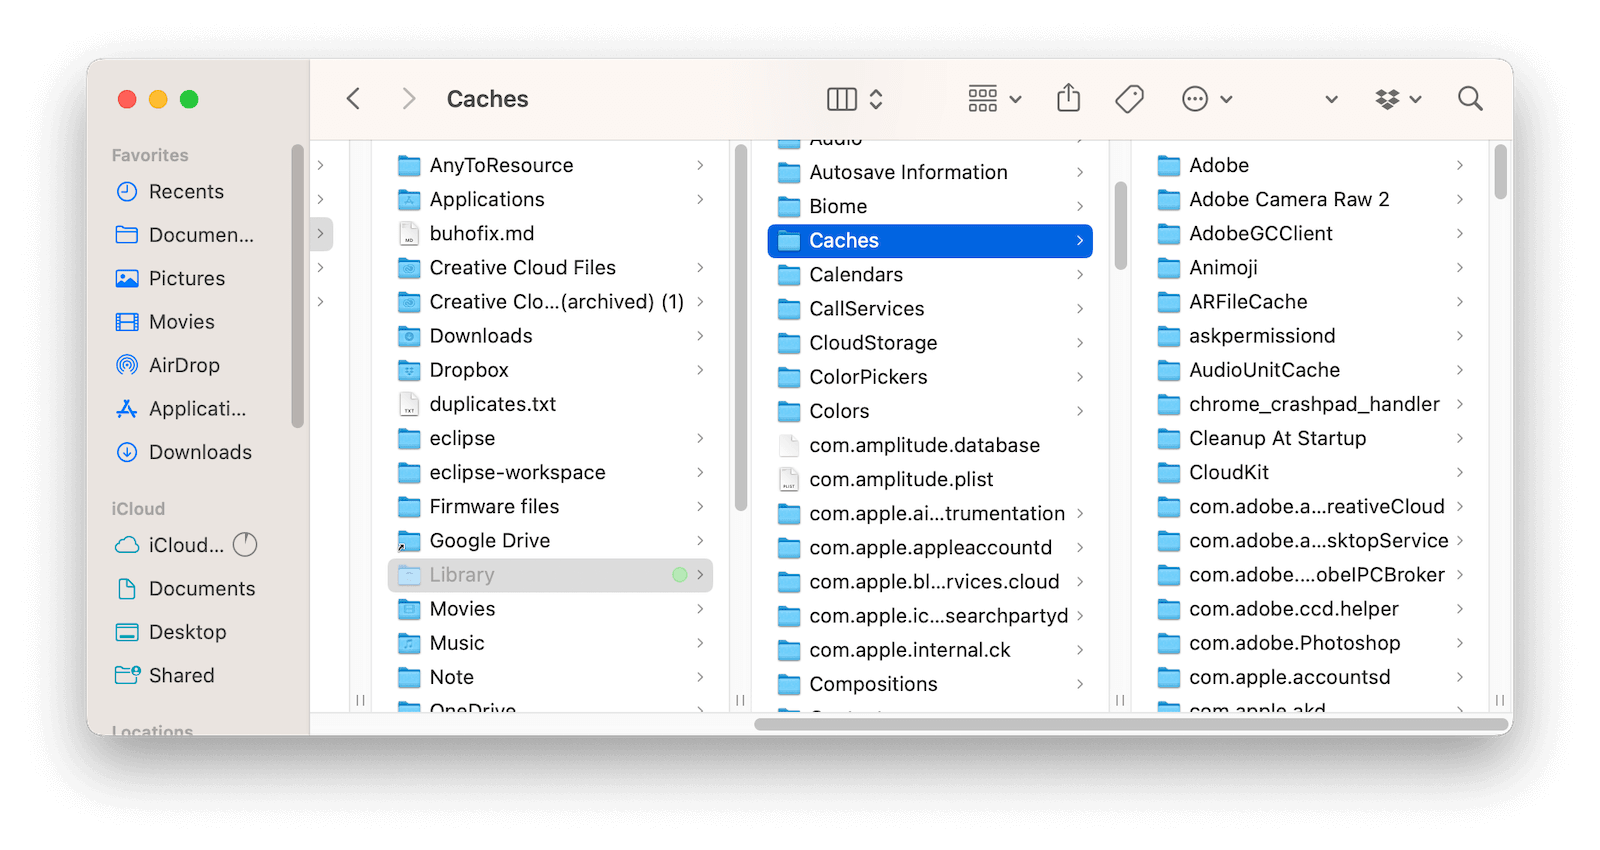Open the column view switcher
The image size is (1600, 850).
pos(855,99)
